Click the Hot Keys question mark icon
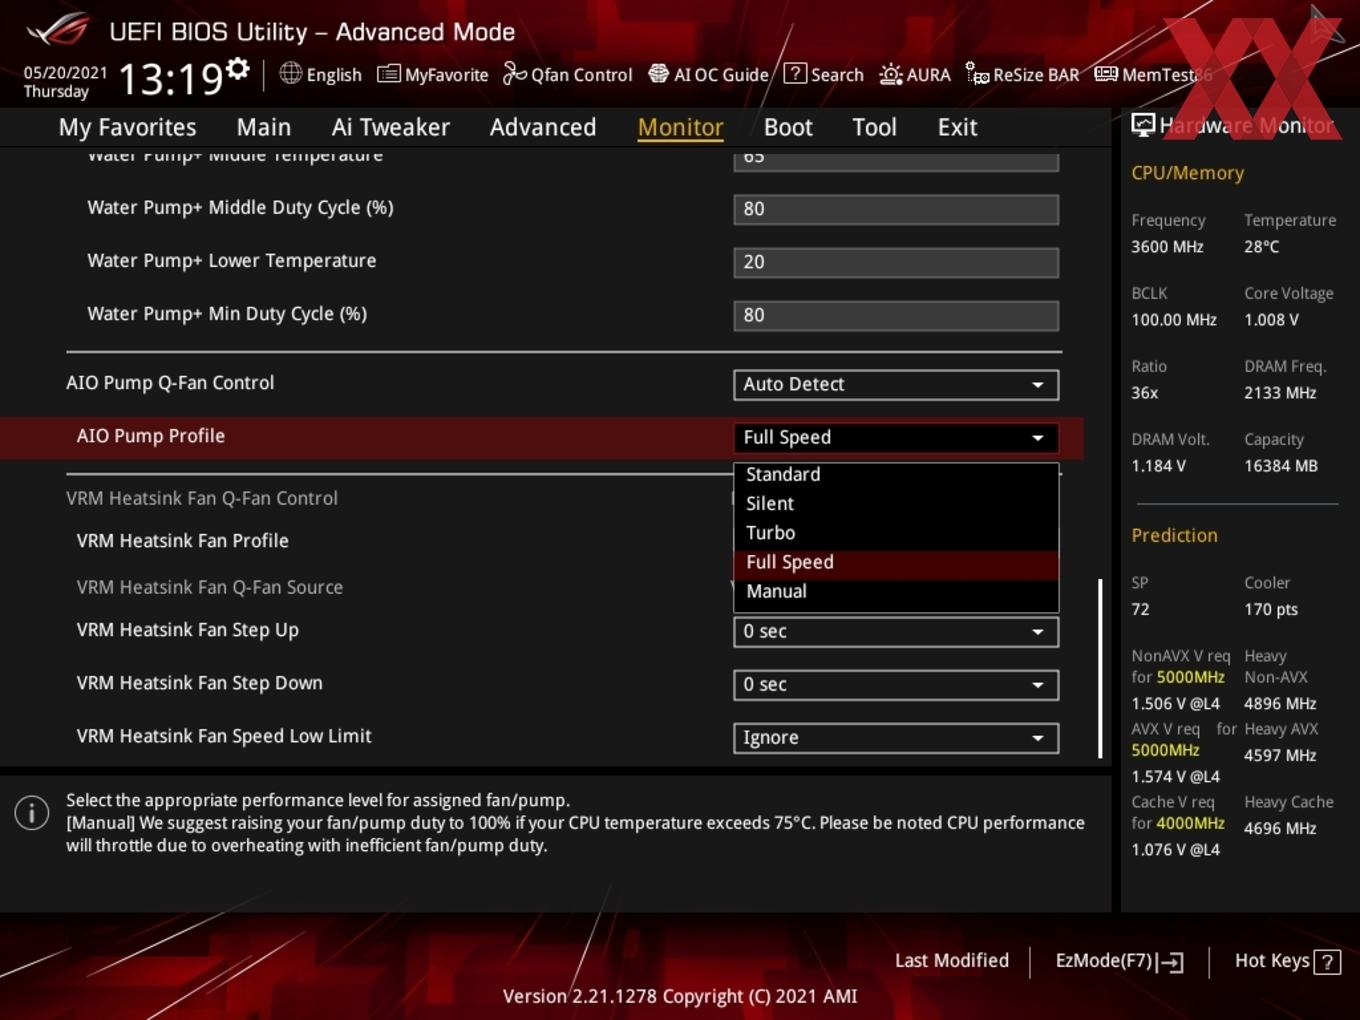This screenshot has width=1360, height=1020. [x=1327, y=962]
